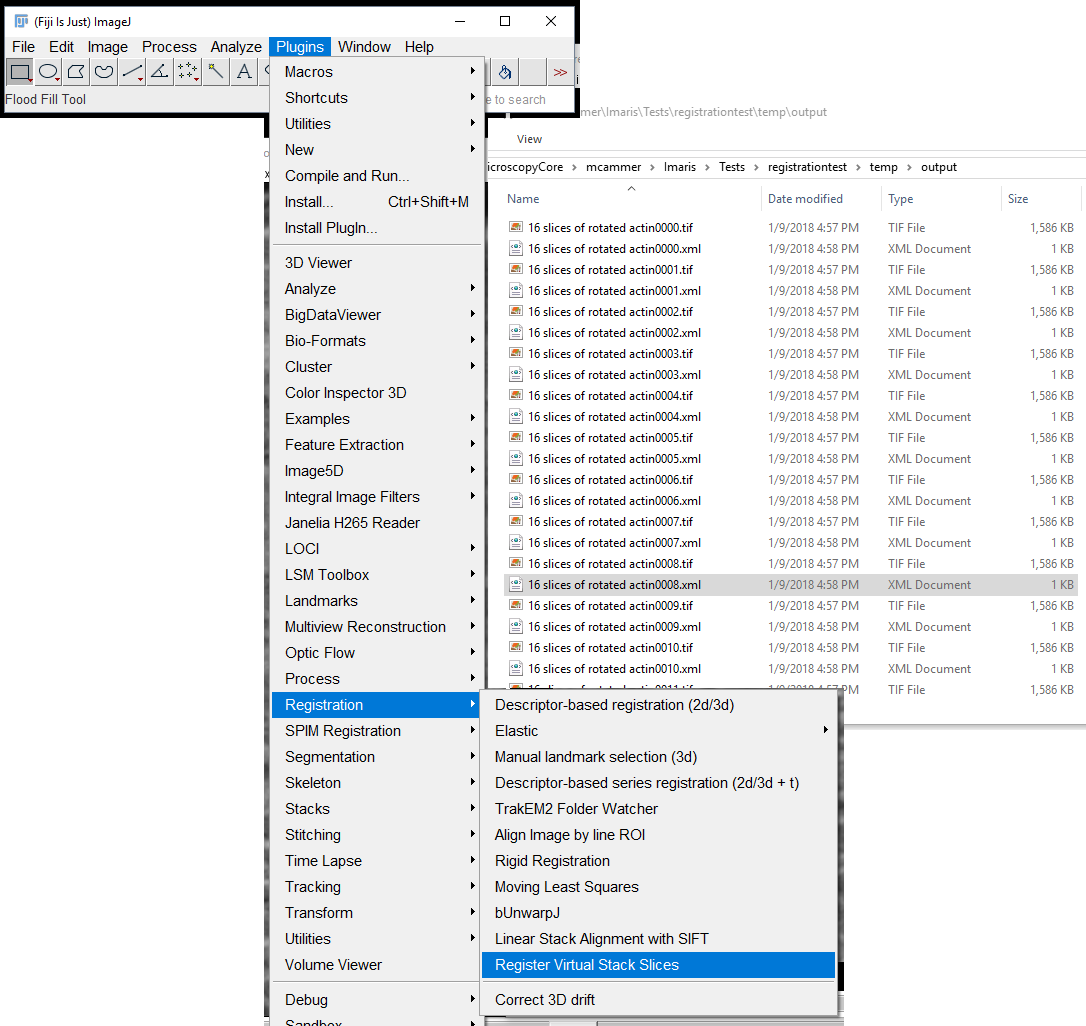Select the Straight Line tool

132,72
